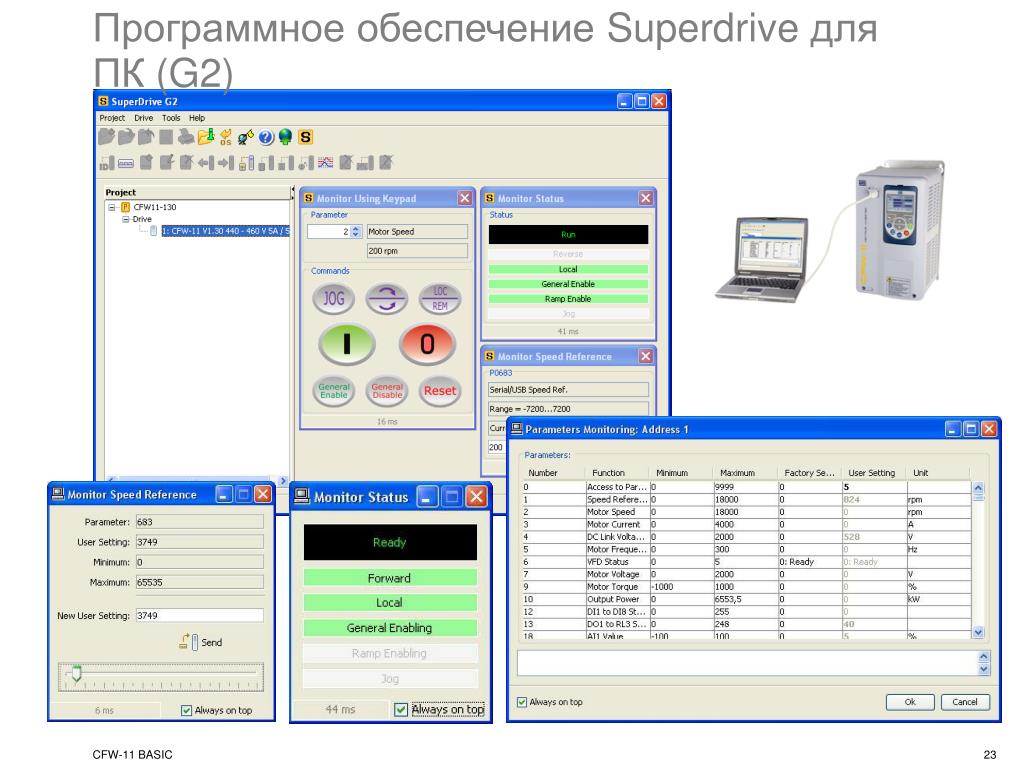This screenshot has height=768, width=1024.
Task: Click the ID identify drive icon
Action: (106, 163)
